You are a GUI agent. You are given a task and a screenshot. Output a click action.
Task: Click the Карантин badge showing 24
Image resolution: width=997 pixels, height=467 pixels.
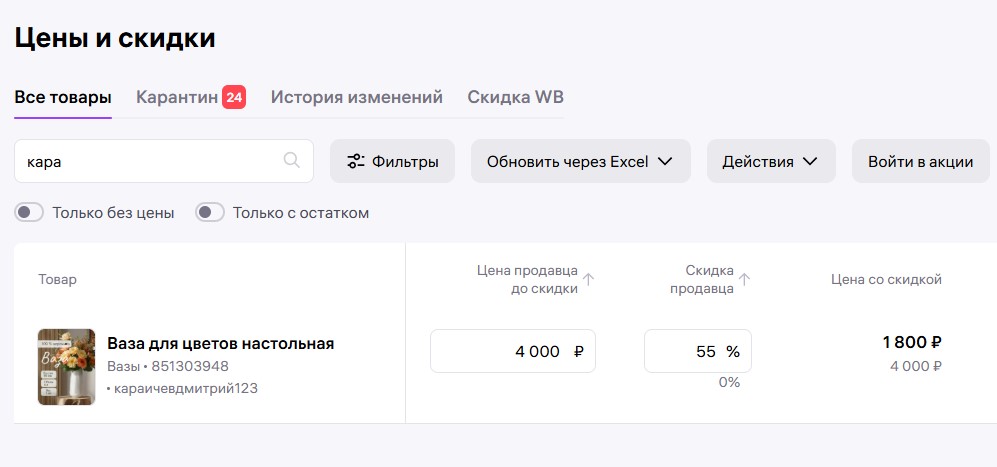click(234, 97)
